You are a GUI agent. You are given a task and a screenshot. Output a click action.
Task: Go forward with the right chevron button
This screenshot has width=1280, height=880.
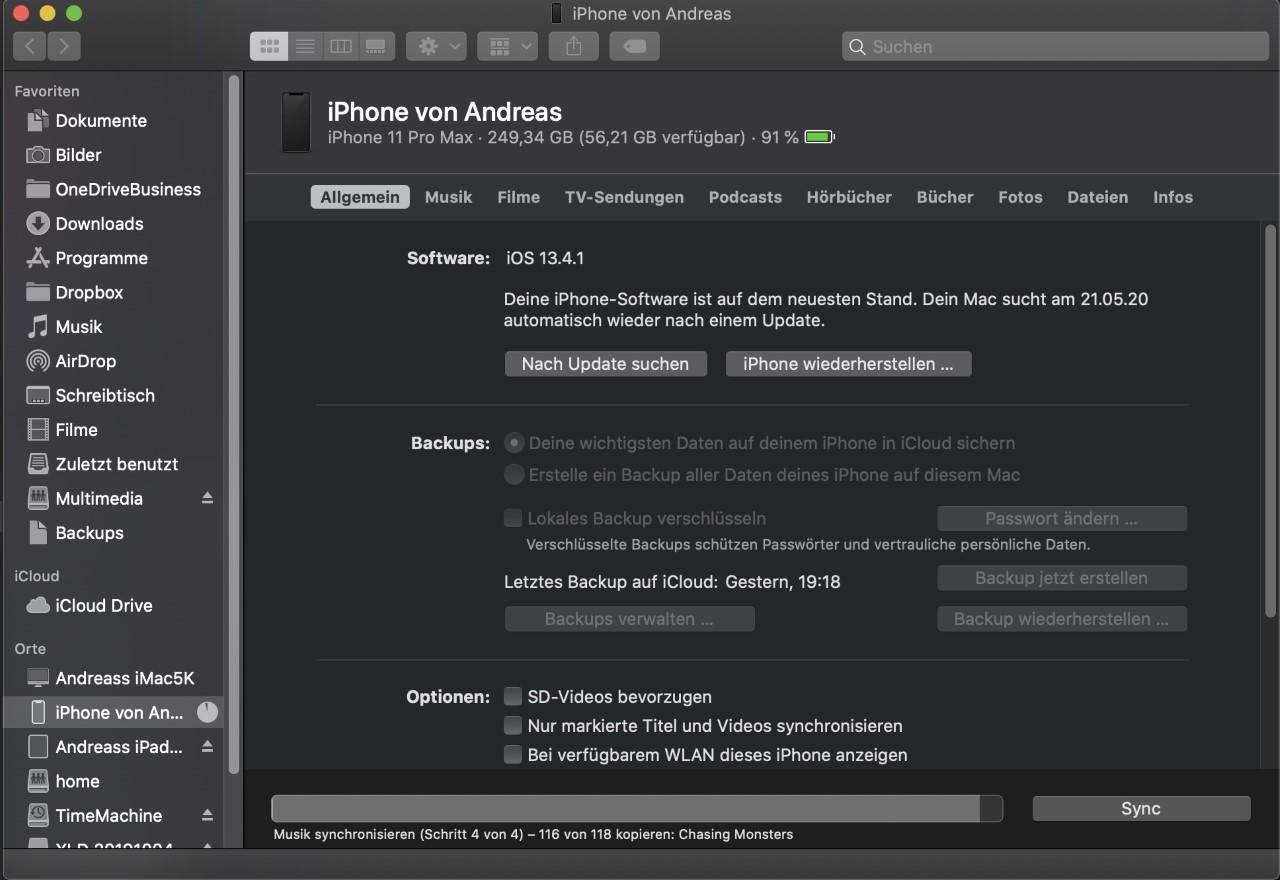[64, 46]
